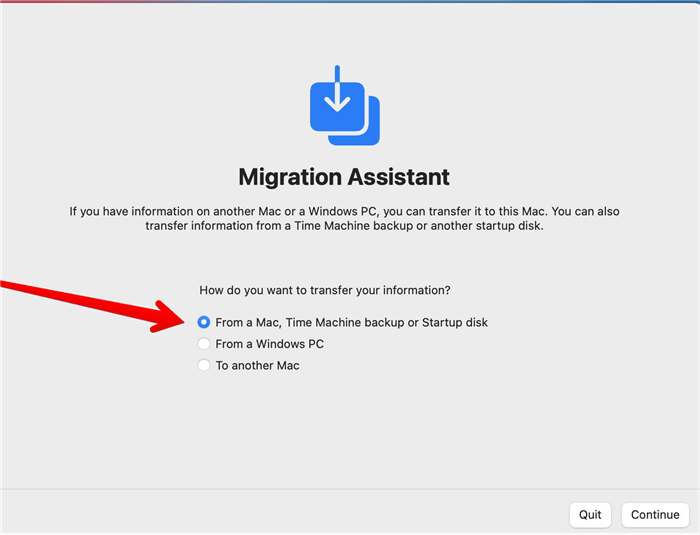Click the window's top title bar edge
The width and height of the screenshot is (700, 535).
click(350, 3)
